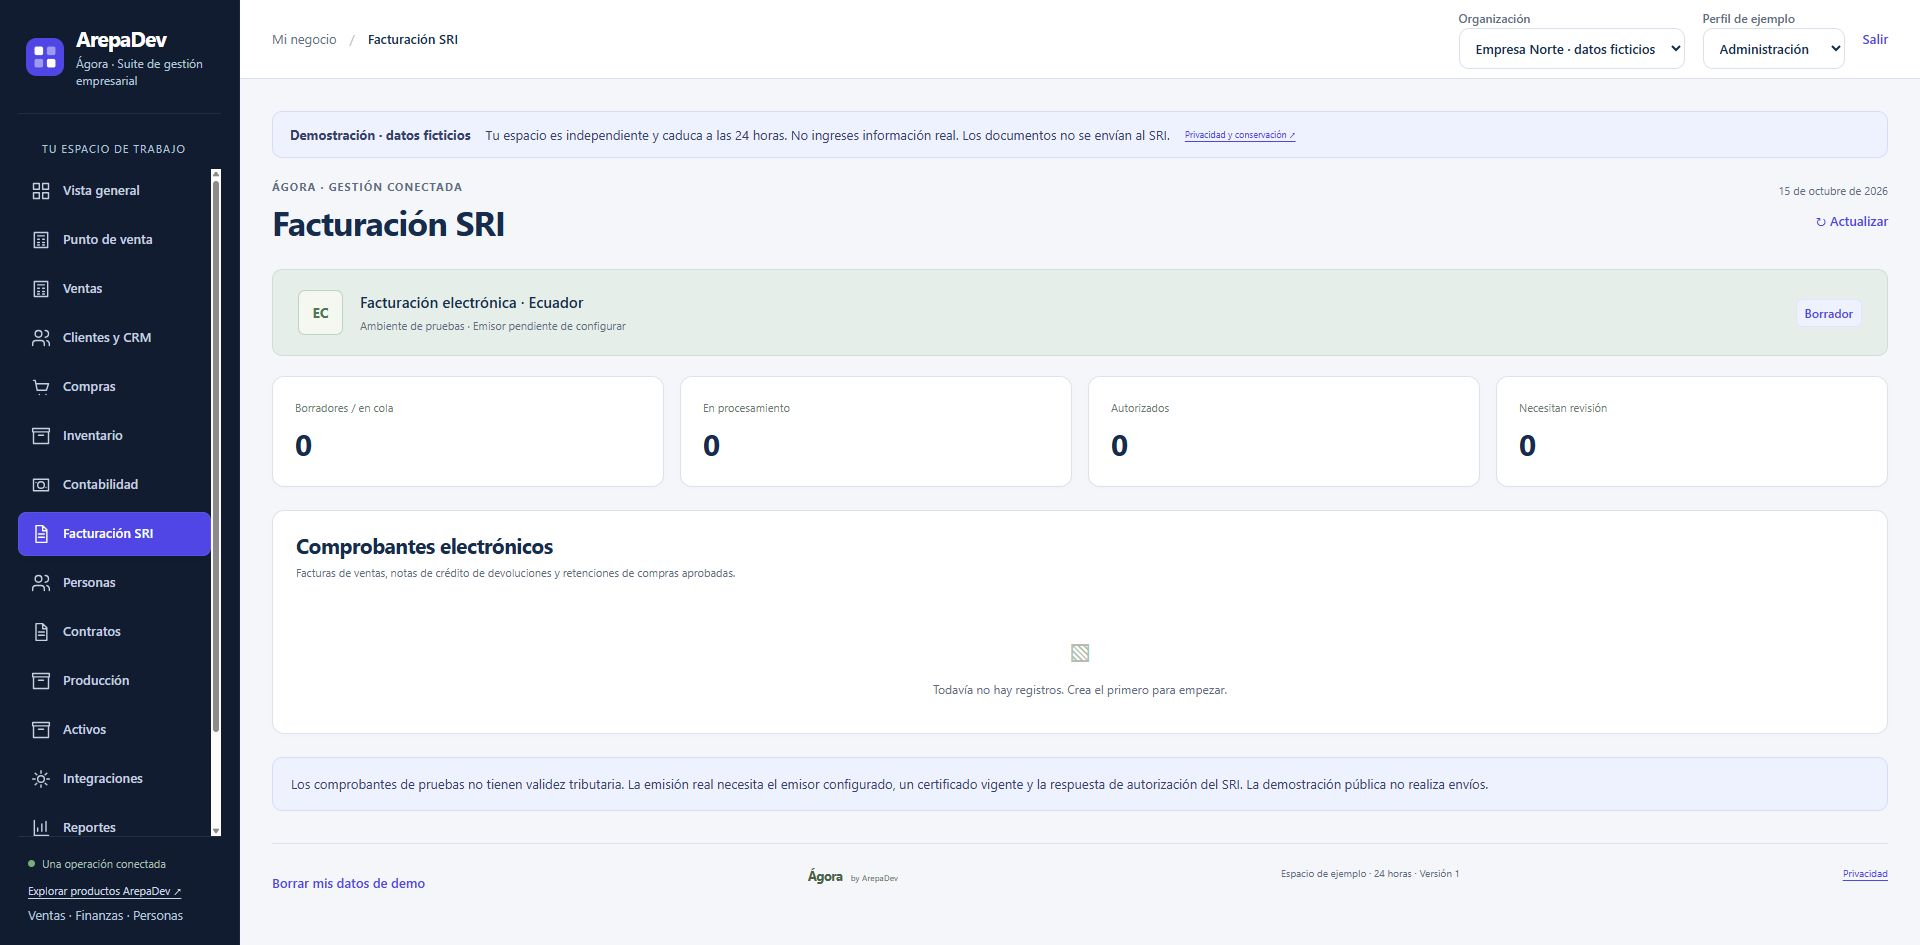
Task: Click the Vista general grid icon
Action: pos(41,191)
